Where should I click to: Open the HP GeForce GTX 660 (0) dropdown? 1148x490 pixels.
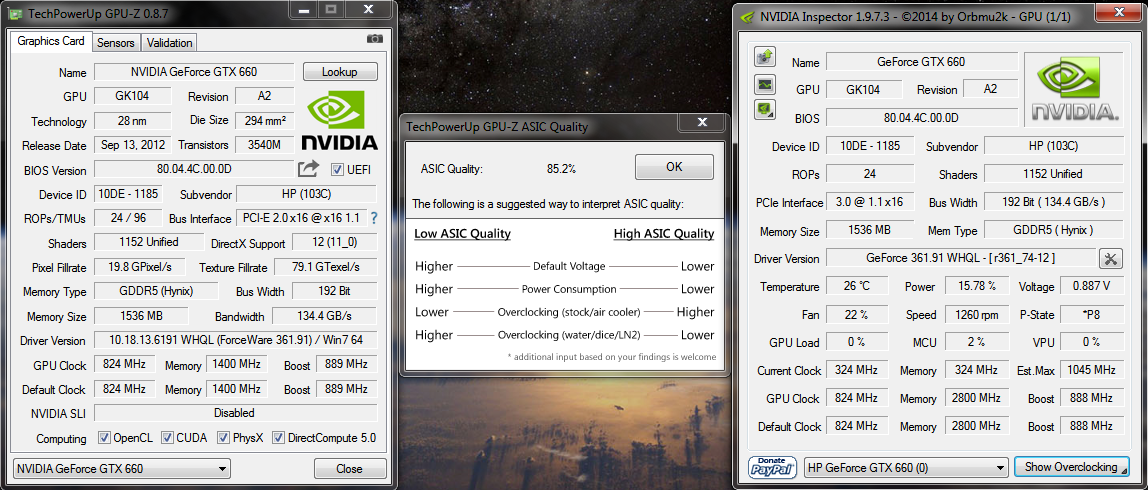click(x=906, y=467)
